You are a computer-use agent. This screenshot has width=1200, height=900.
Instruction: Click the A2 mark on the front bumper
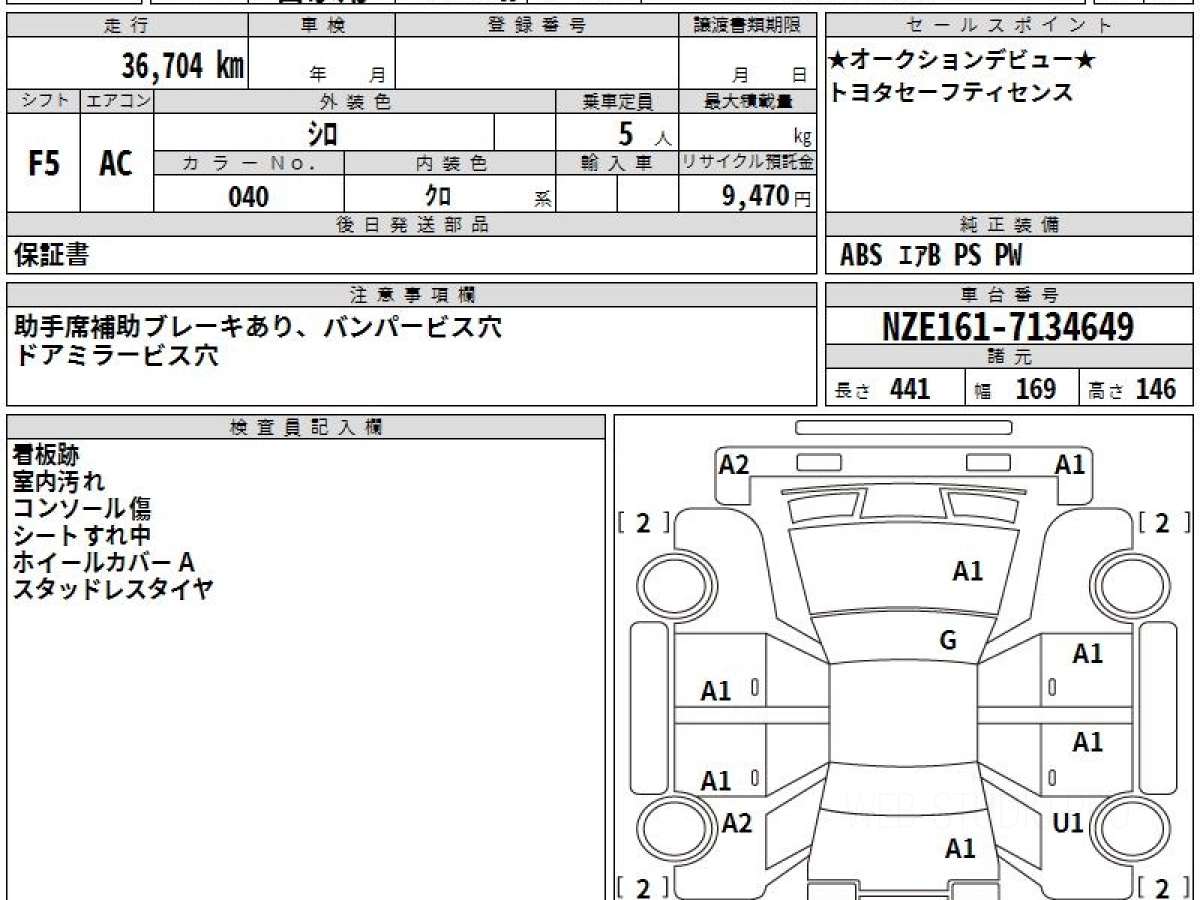tap(734, 464)
